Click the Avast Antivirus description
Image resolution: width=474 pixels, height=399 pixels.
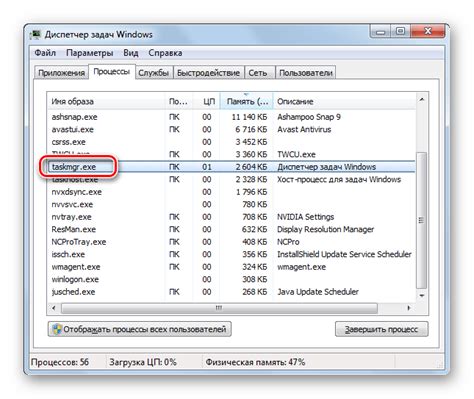tap(304, 129)
